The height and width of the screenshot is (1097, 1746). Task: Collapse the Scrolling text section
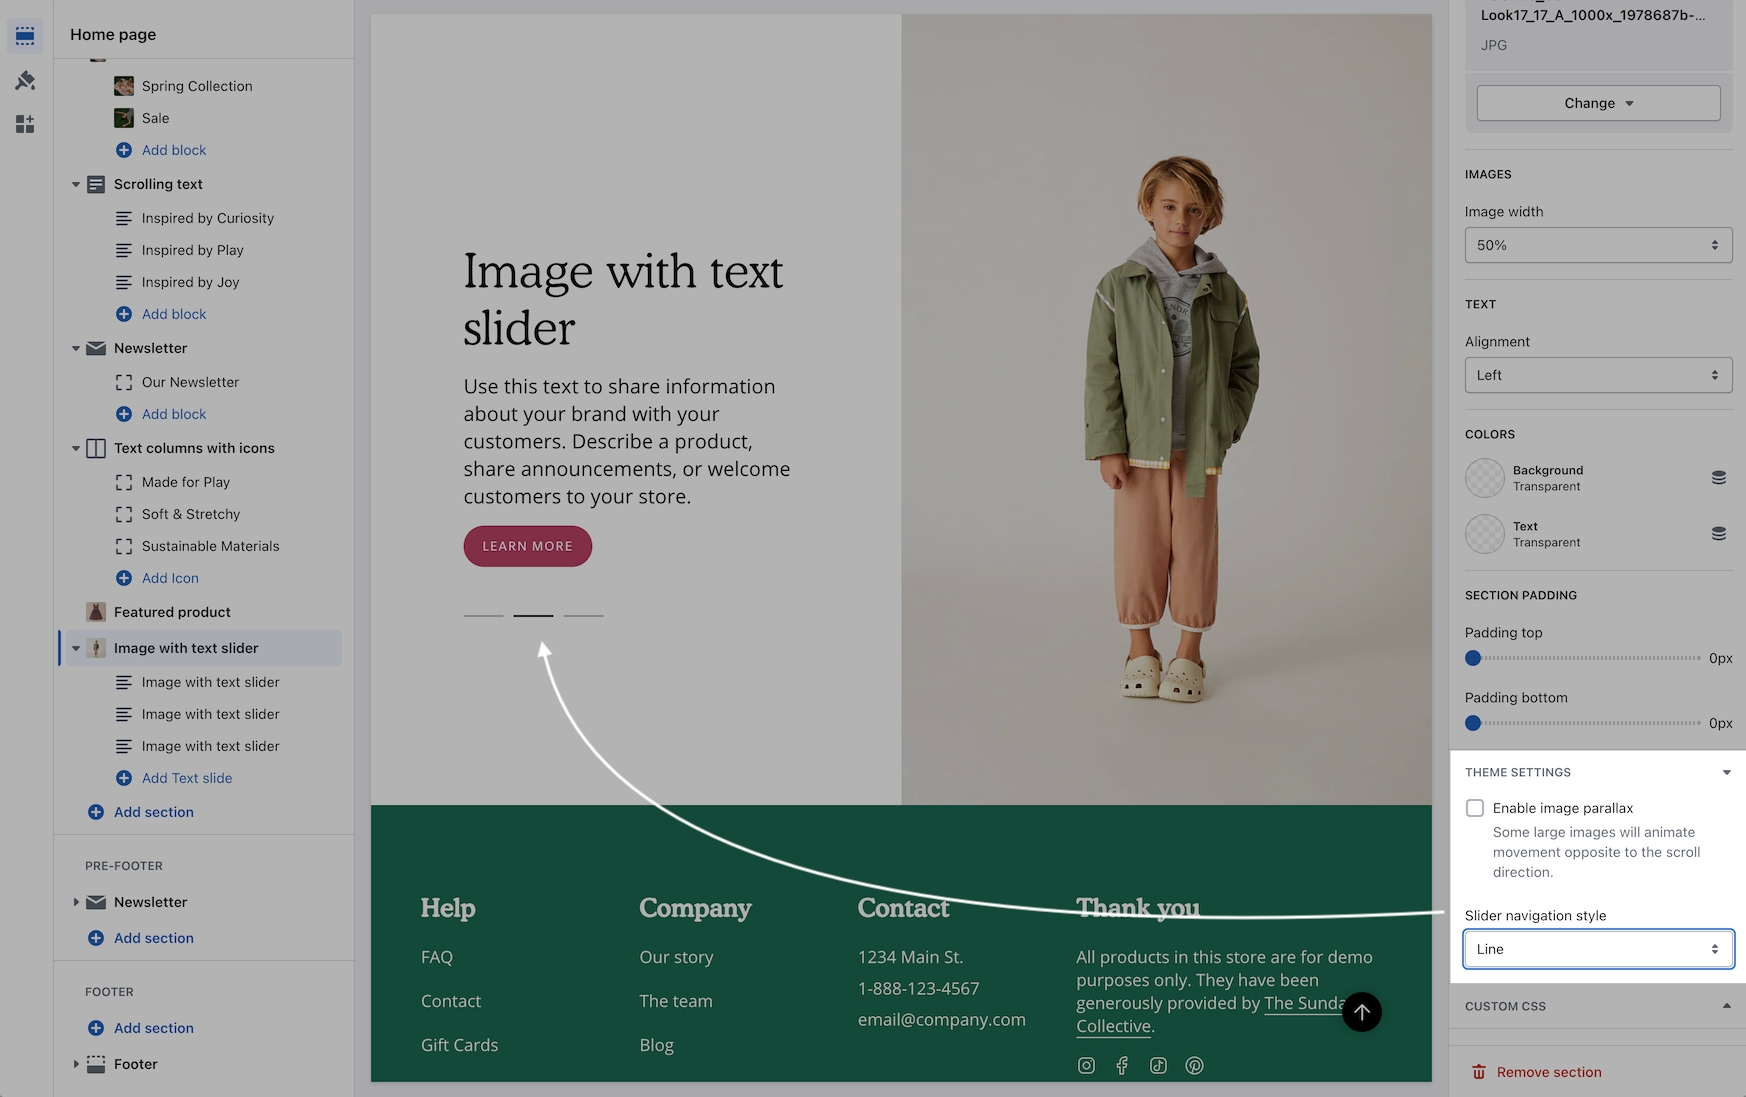tap(76, 184)
